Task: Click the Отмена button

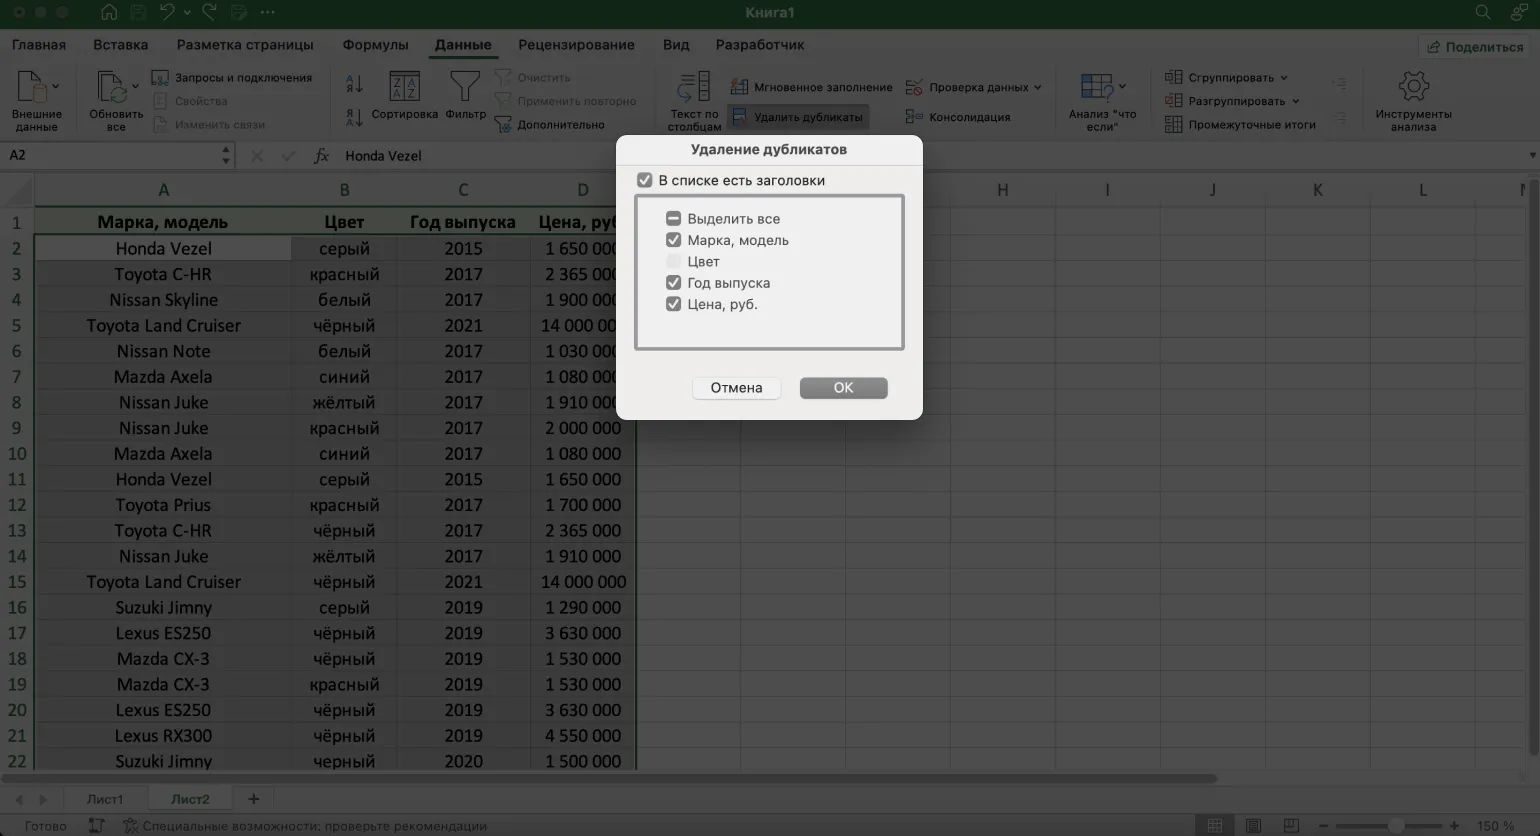Action: (x=736, y=388)
